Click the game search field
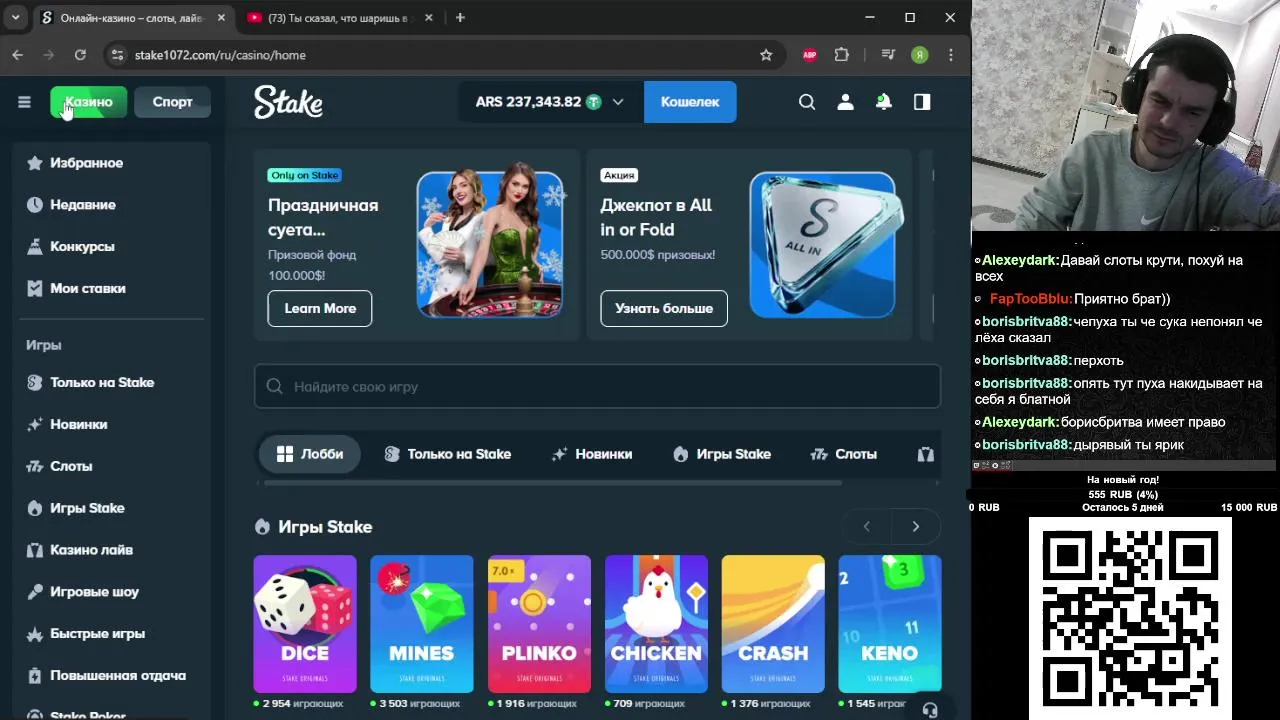 [597, 387]
